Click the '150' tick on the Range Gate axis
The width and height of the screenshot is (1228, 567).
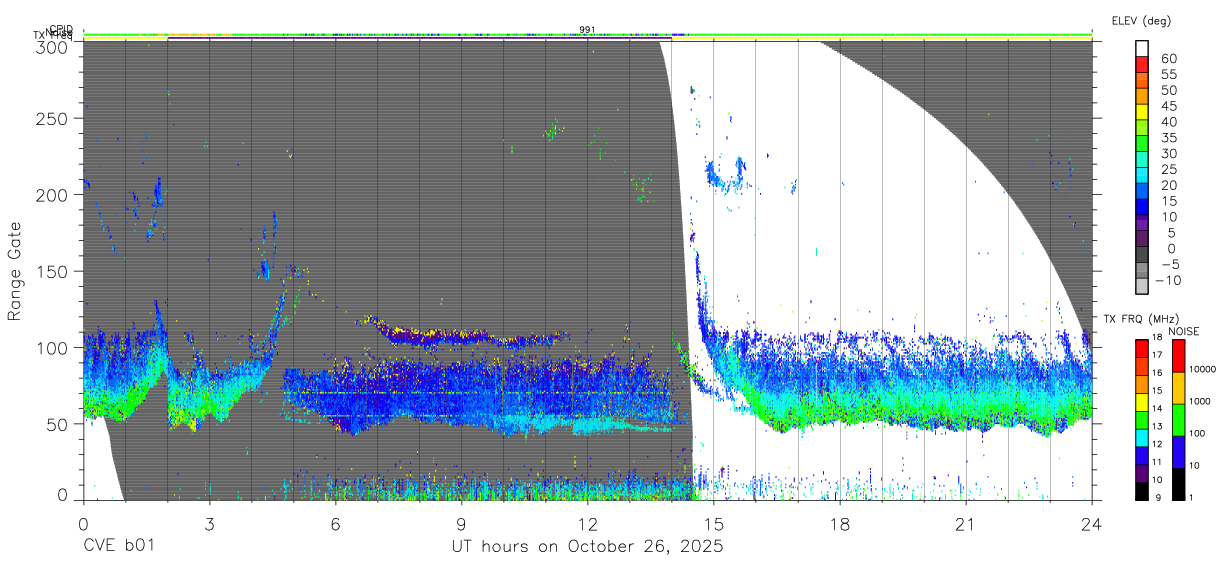pyautogui.click(x=52, y=271)
